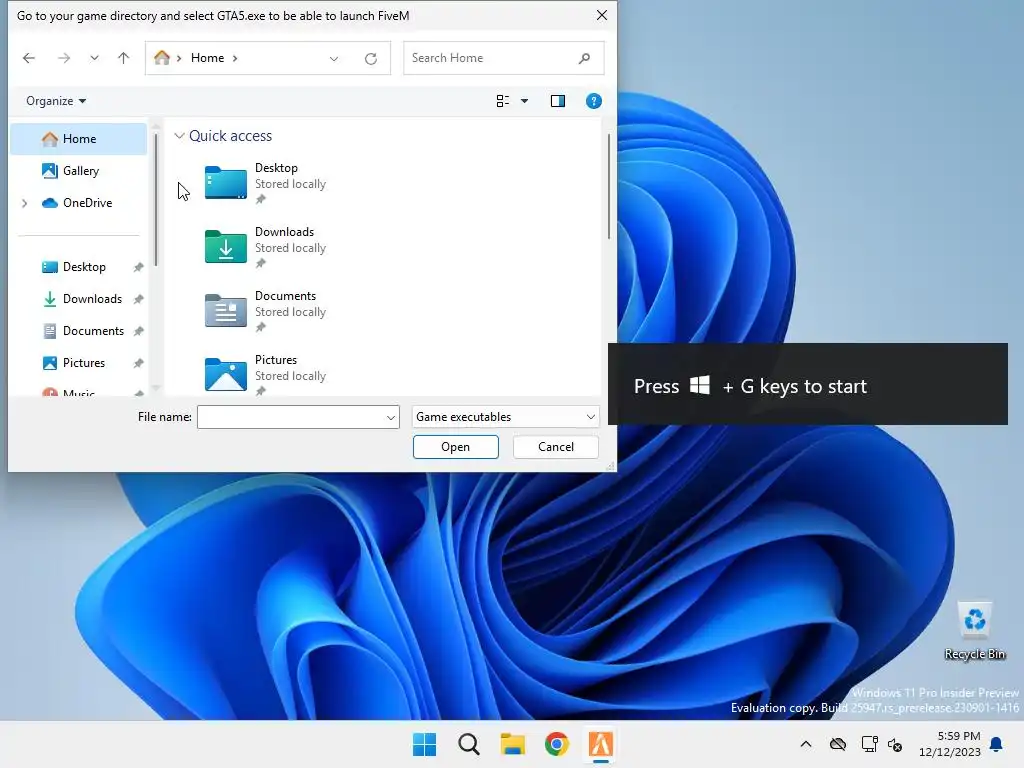Toggle the preview pane

click(558, 101)
